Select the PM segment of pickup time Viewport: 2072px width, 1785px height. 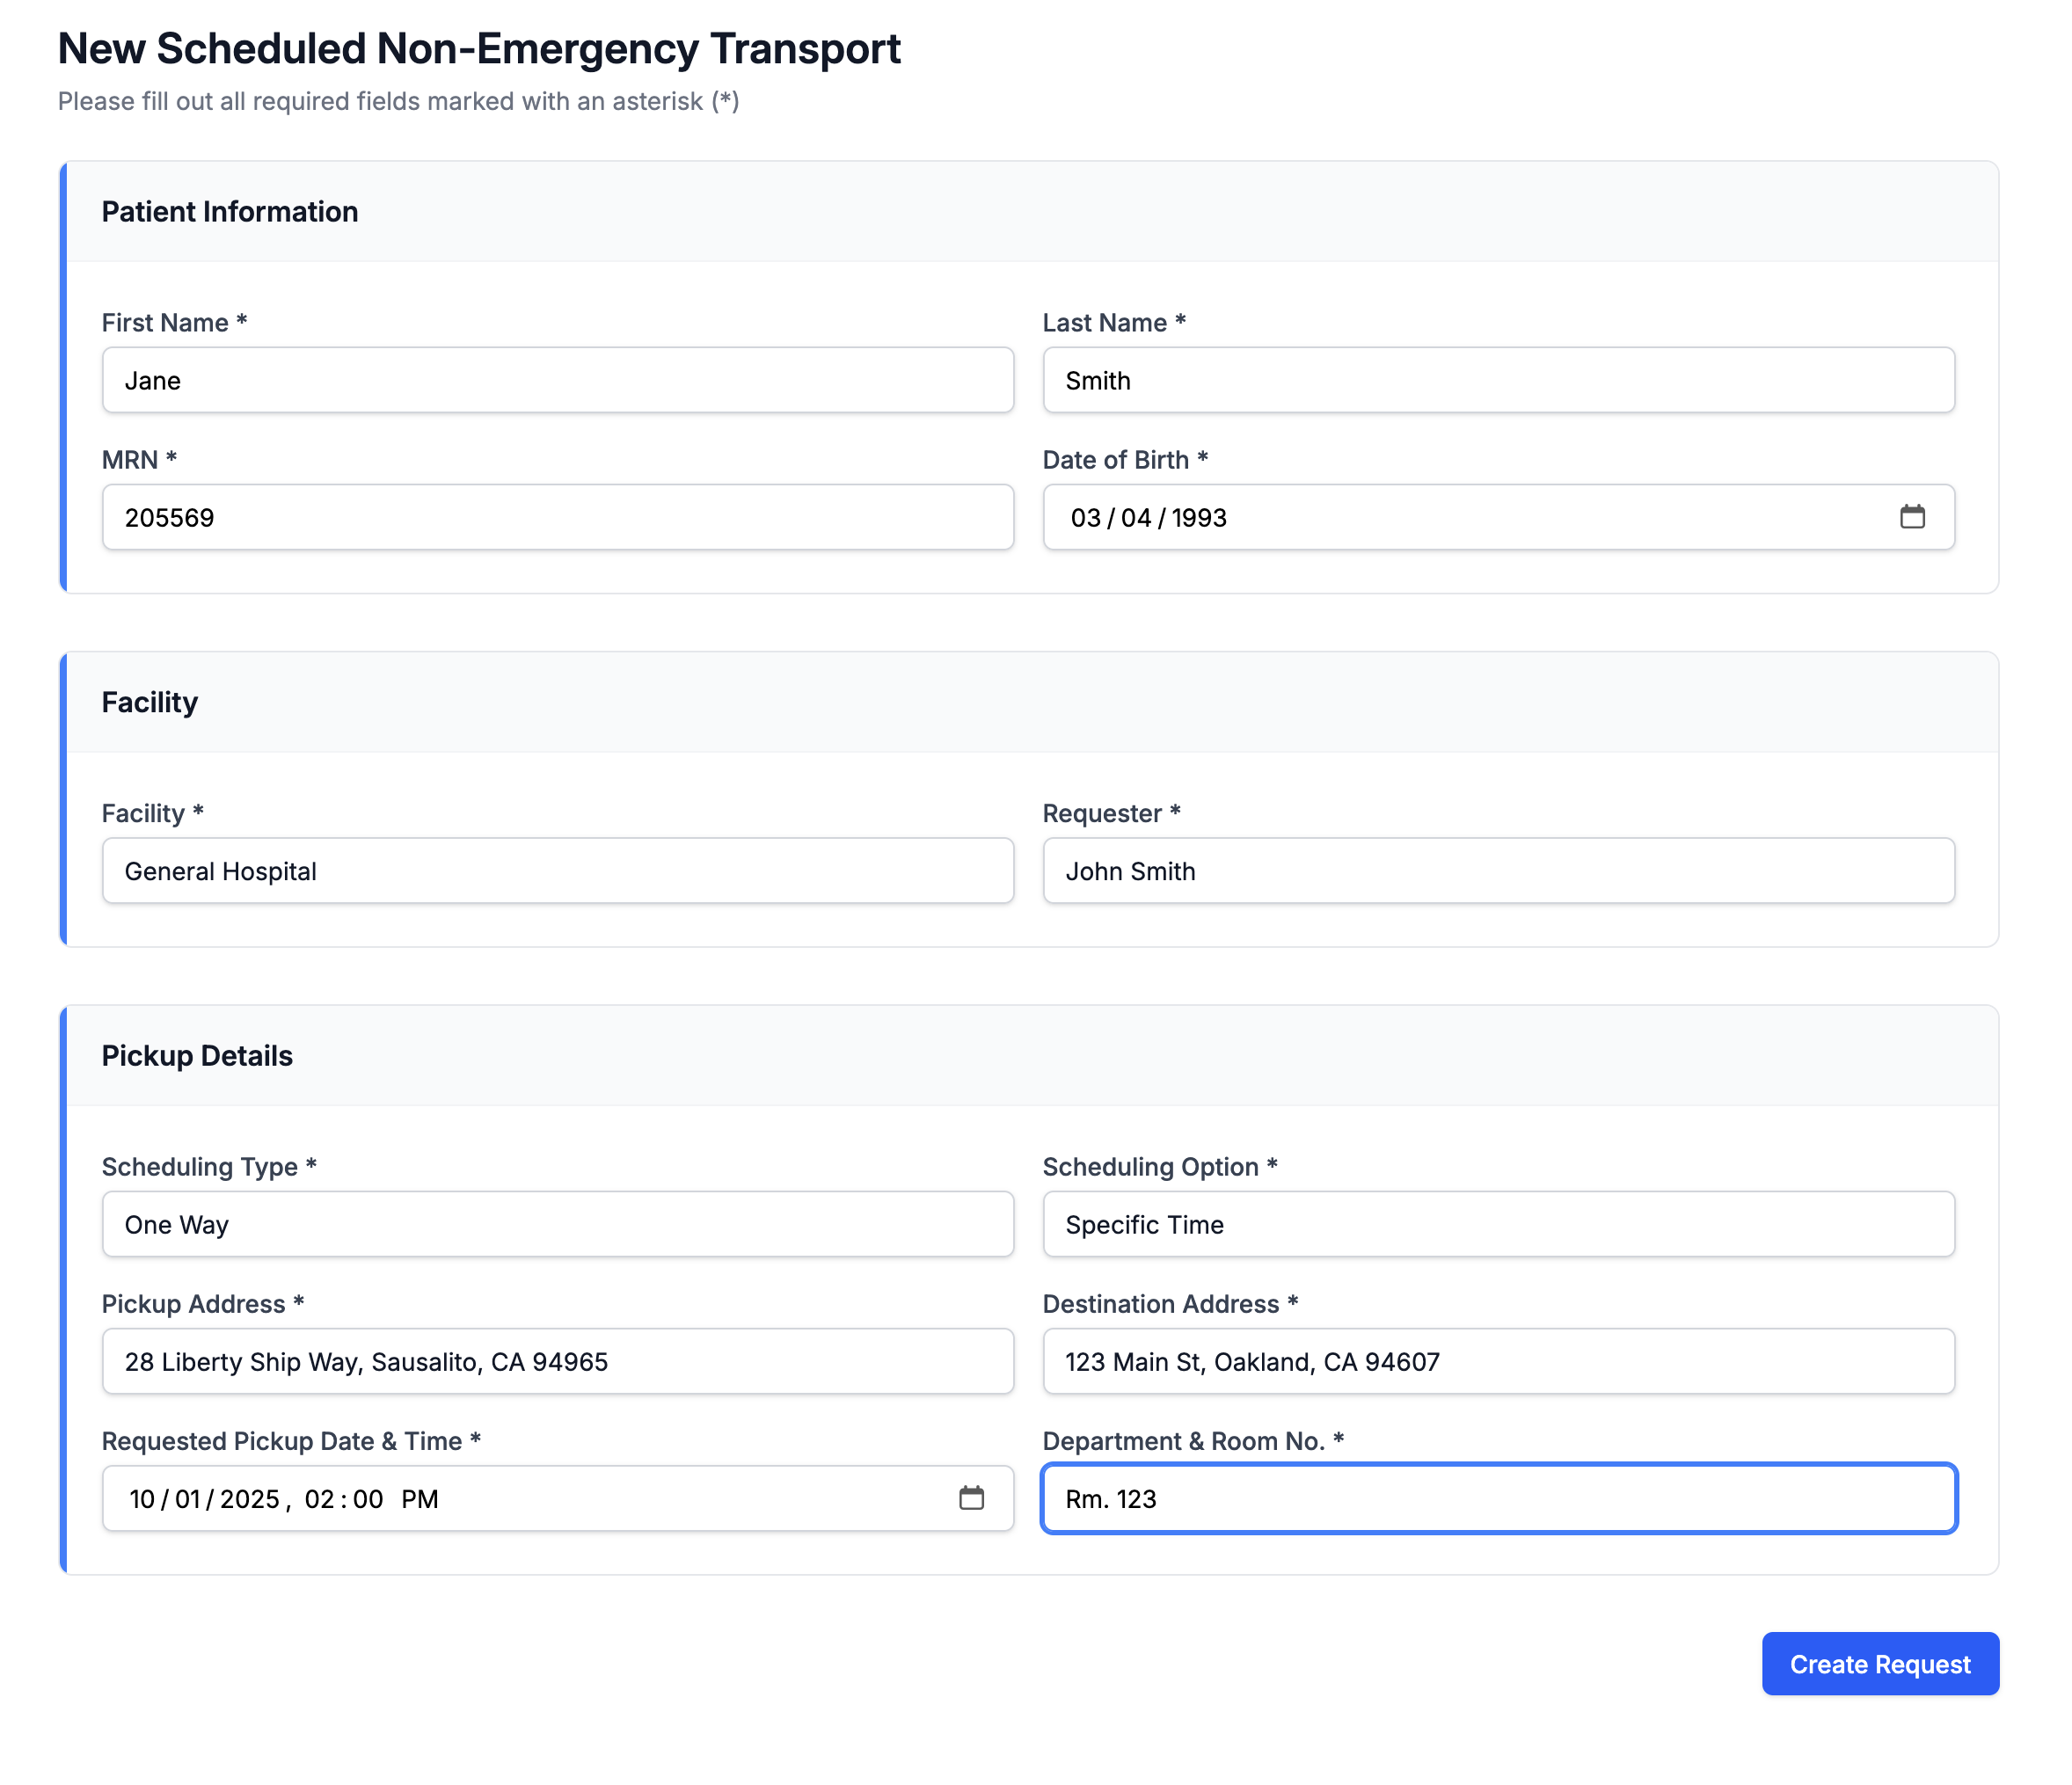pos(420,1499)
